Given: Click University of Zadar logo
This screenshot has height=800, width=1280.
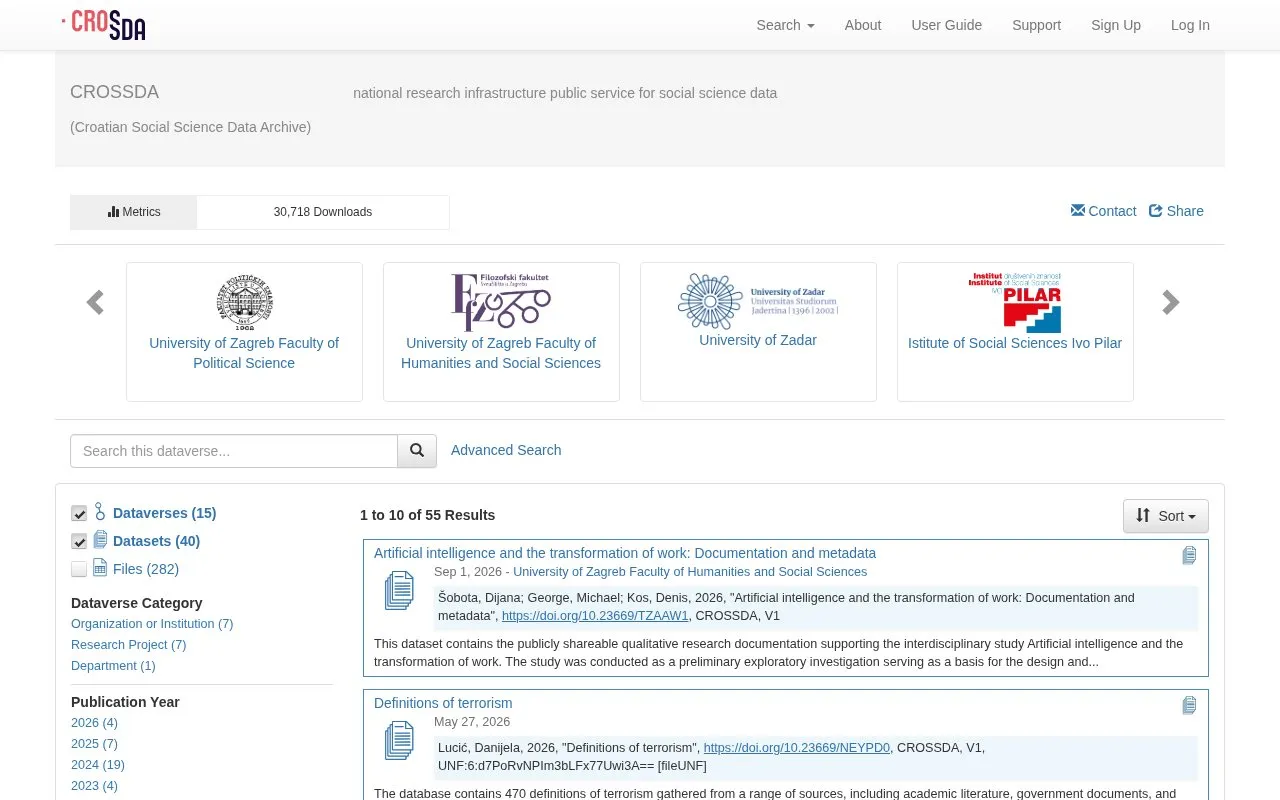Looking at the screenshot, I should click(x=758, y=301).
